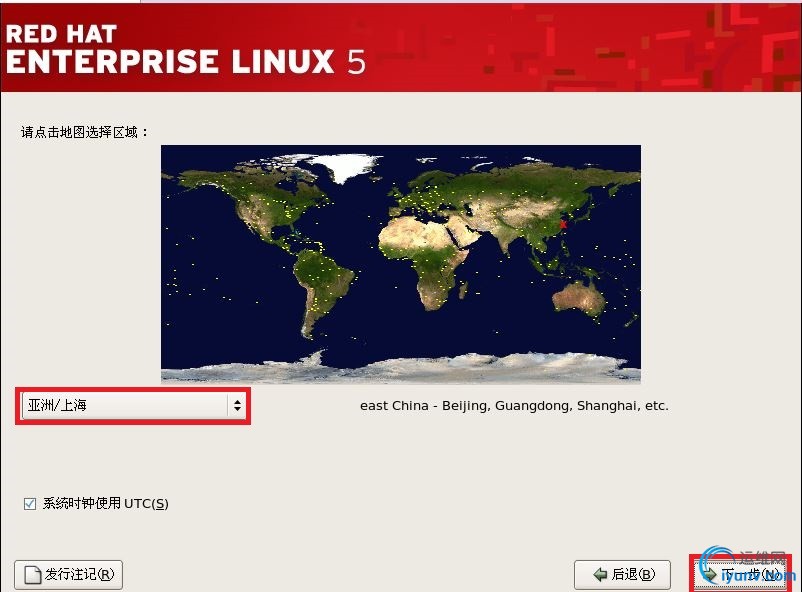Open the 亚洲/上海 timezone dropdown
Screen dimensions: 802x592
(x=134, y=405)
